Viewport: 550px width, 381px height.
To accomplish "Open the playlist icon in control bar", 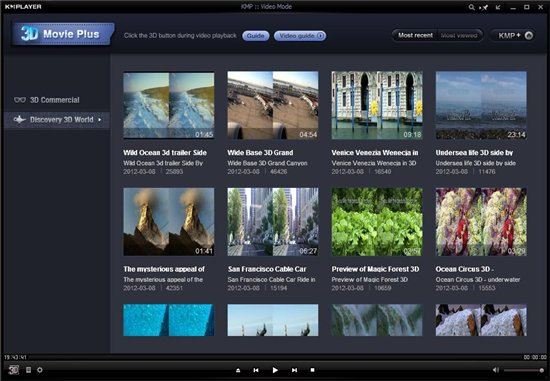I will coord(28,370).
